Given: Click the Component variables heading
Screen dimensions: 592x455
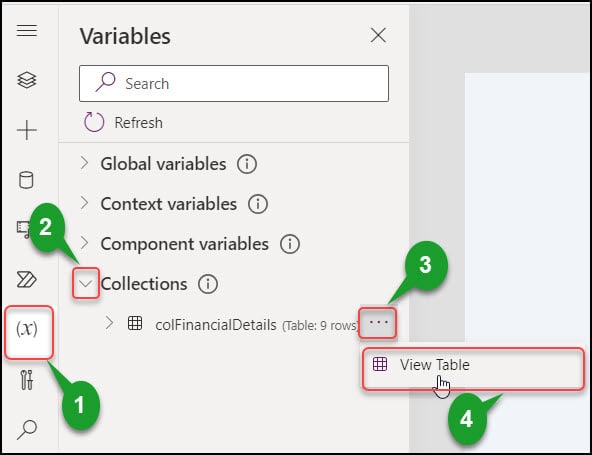Looking at the screenshot, I should pos(185,244).
